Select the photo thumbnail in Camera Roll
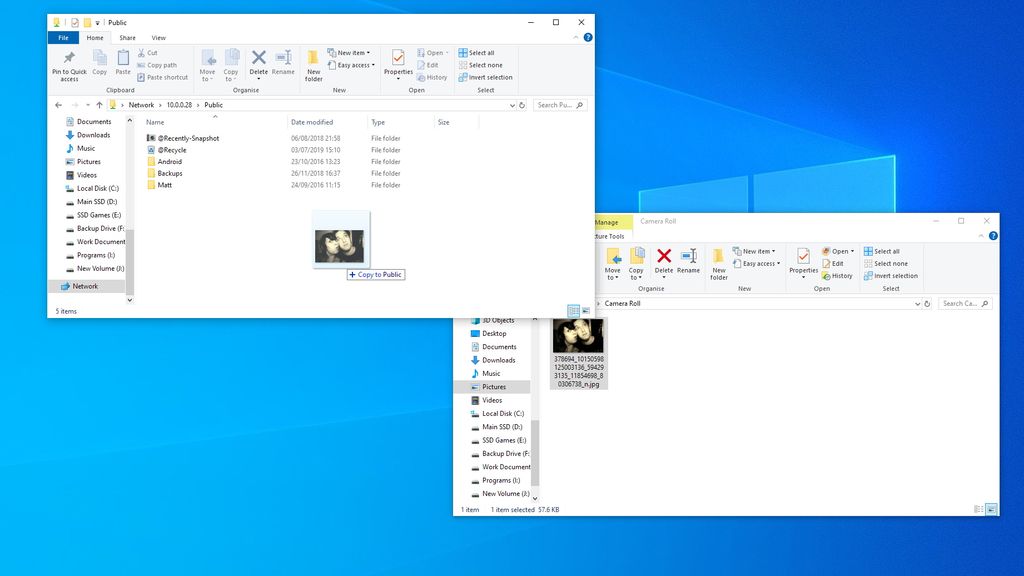 point(578,334)
